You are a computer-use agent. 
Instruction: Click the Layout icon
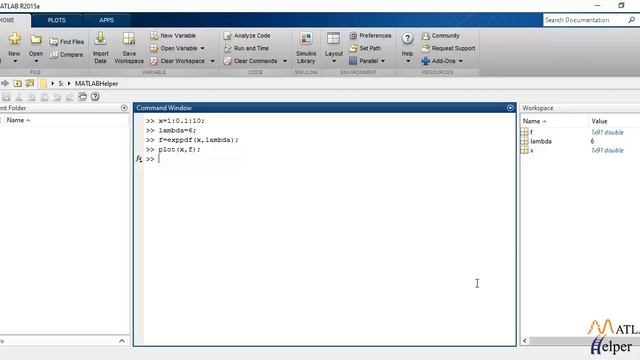(333, 39)
